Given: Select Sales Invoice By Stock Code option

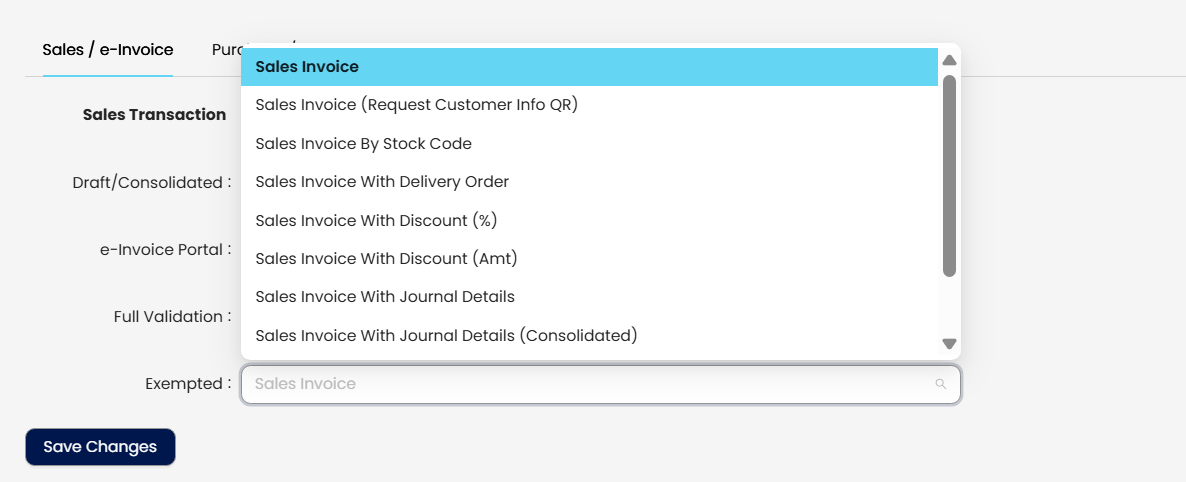Looking at the screenshot, I should tap(363, 144).
